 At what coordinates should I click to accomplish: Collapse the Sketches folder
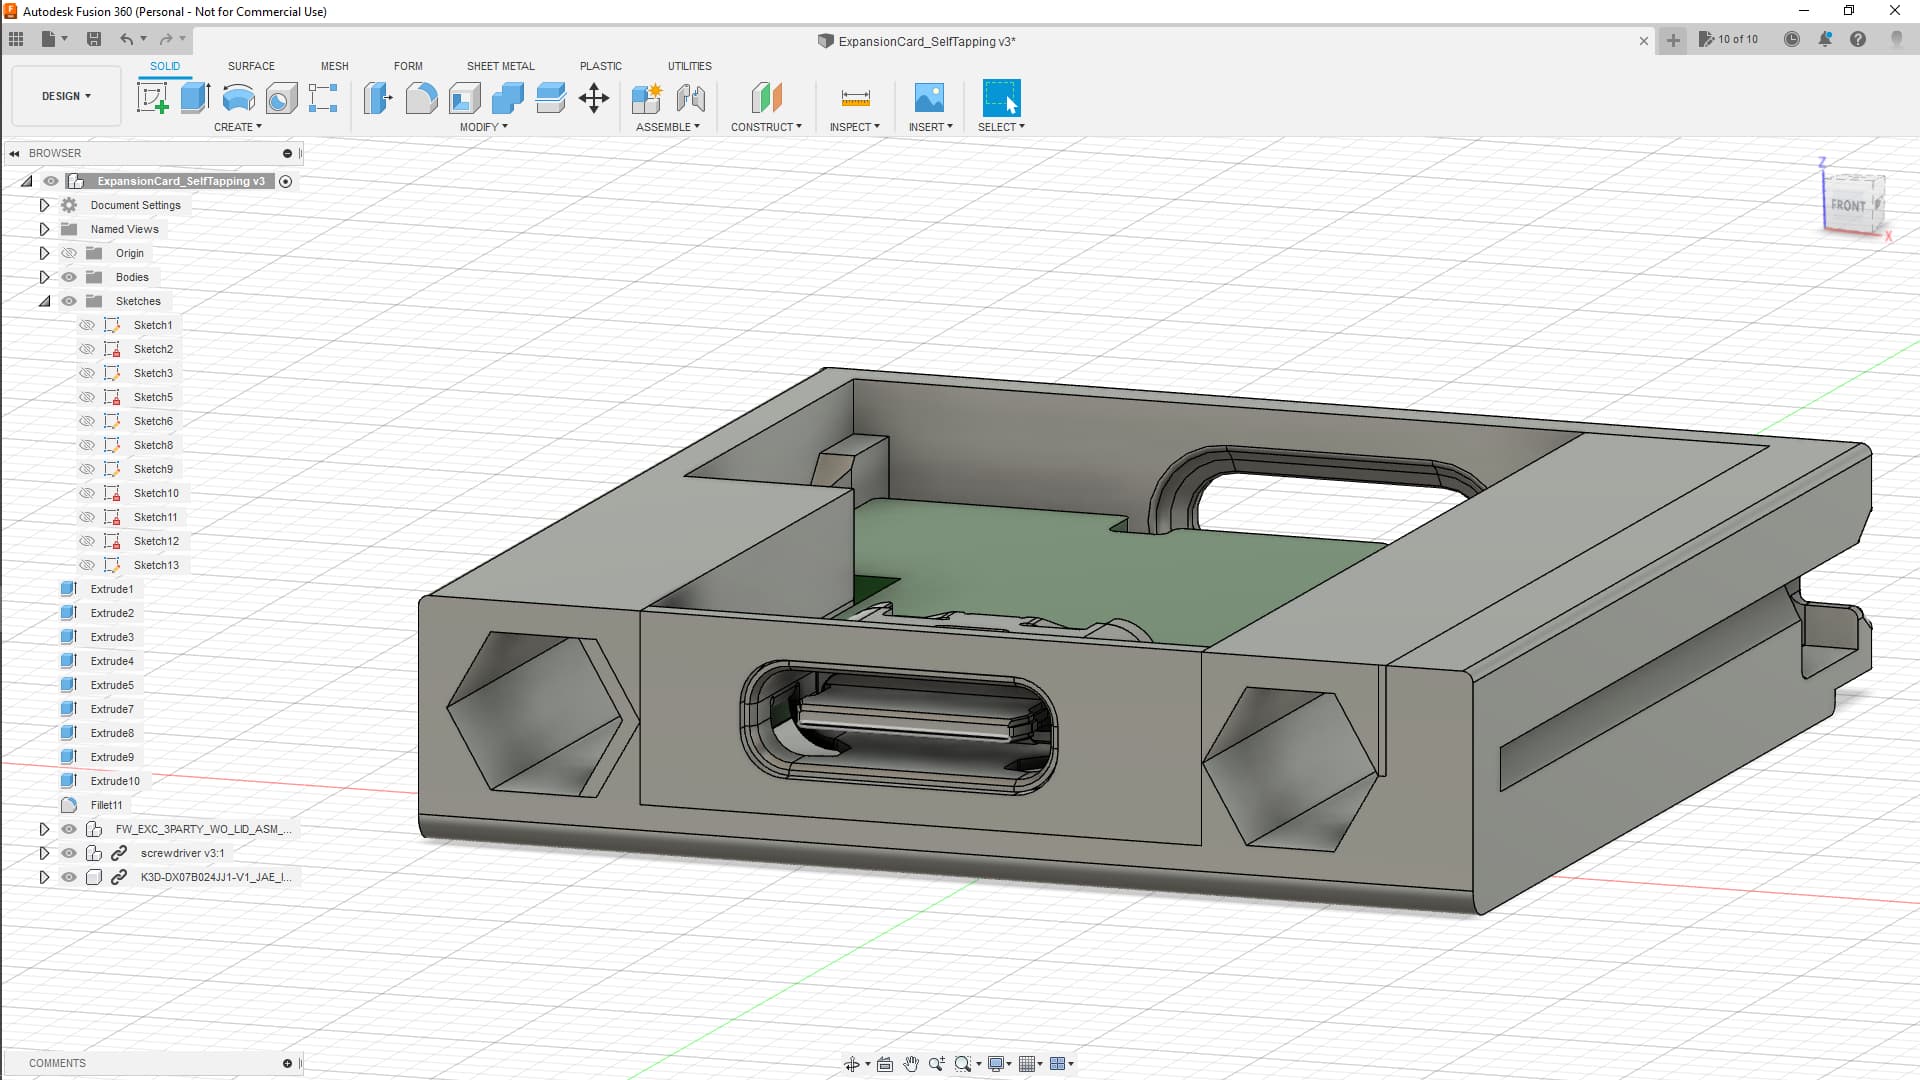44,301
